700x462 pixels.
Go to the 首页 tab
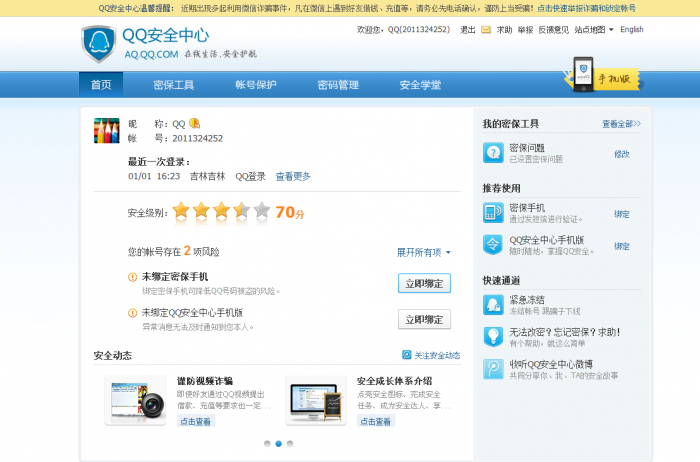[101, 85]
